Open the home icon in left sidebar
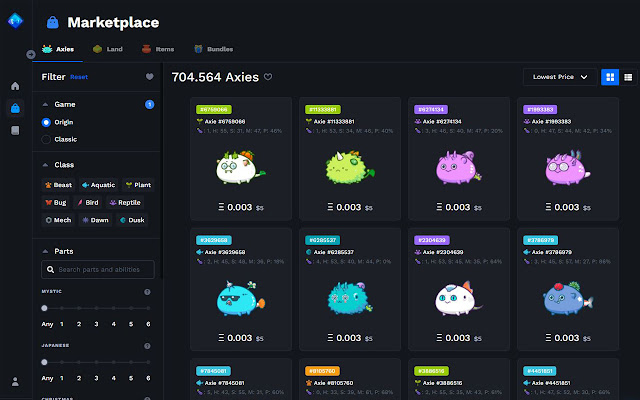The width and height of the screenshot is (640, 400). 15,86
